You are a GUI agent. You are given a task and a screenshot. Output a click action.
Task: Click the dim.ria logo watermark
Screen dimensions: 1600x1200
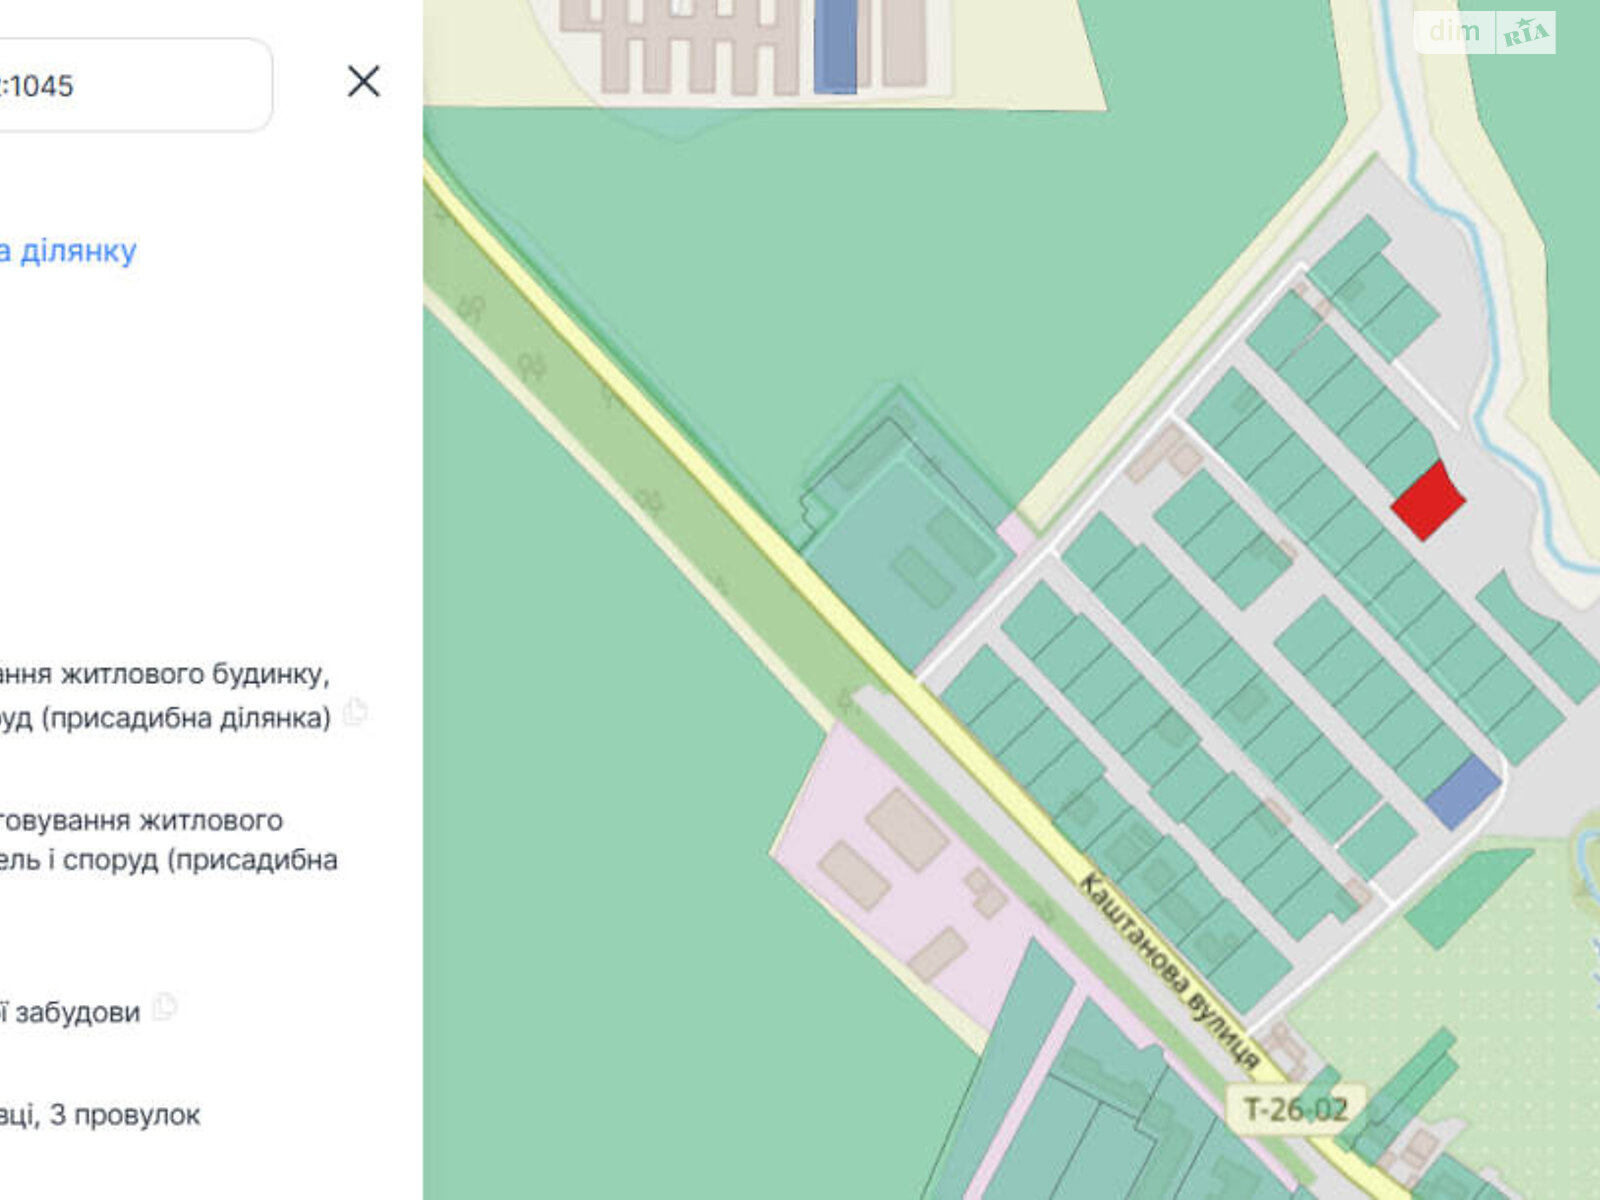(1484, 33)
